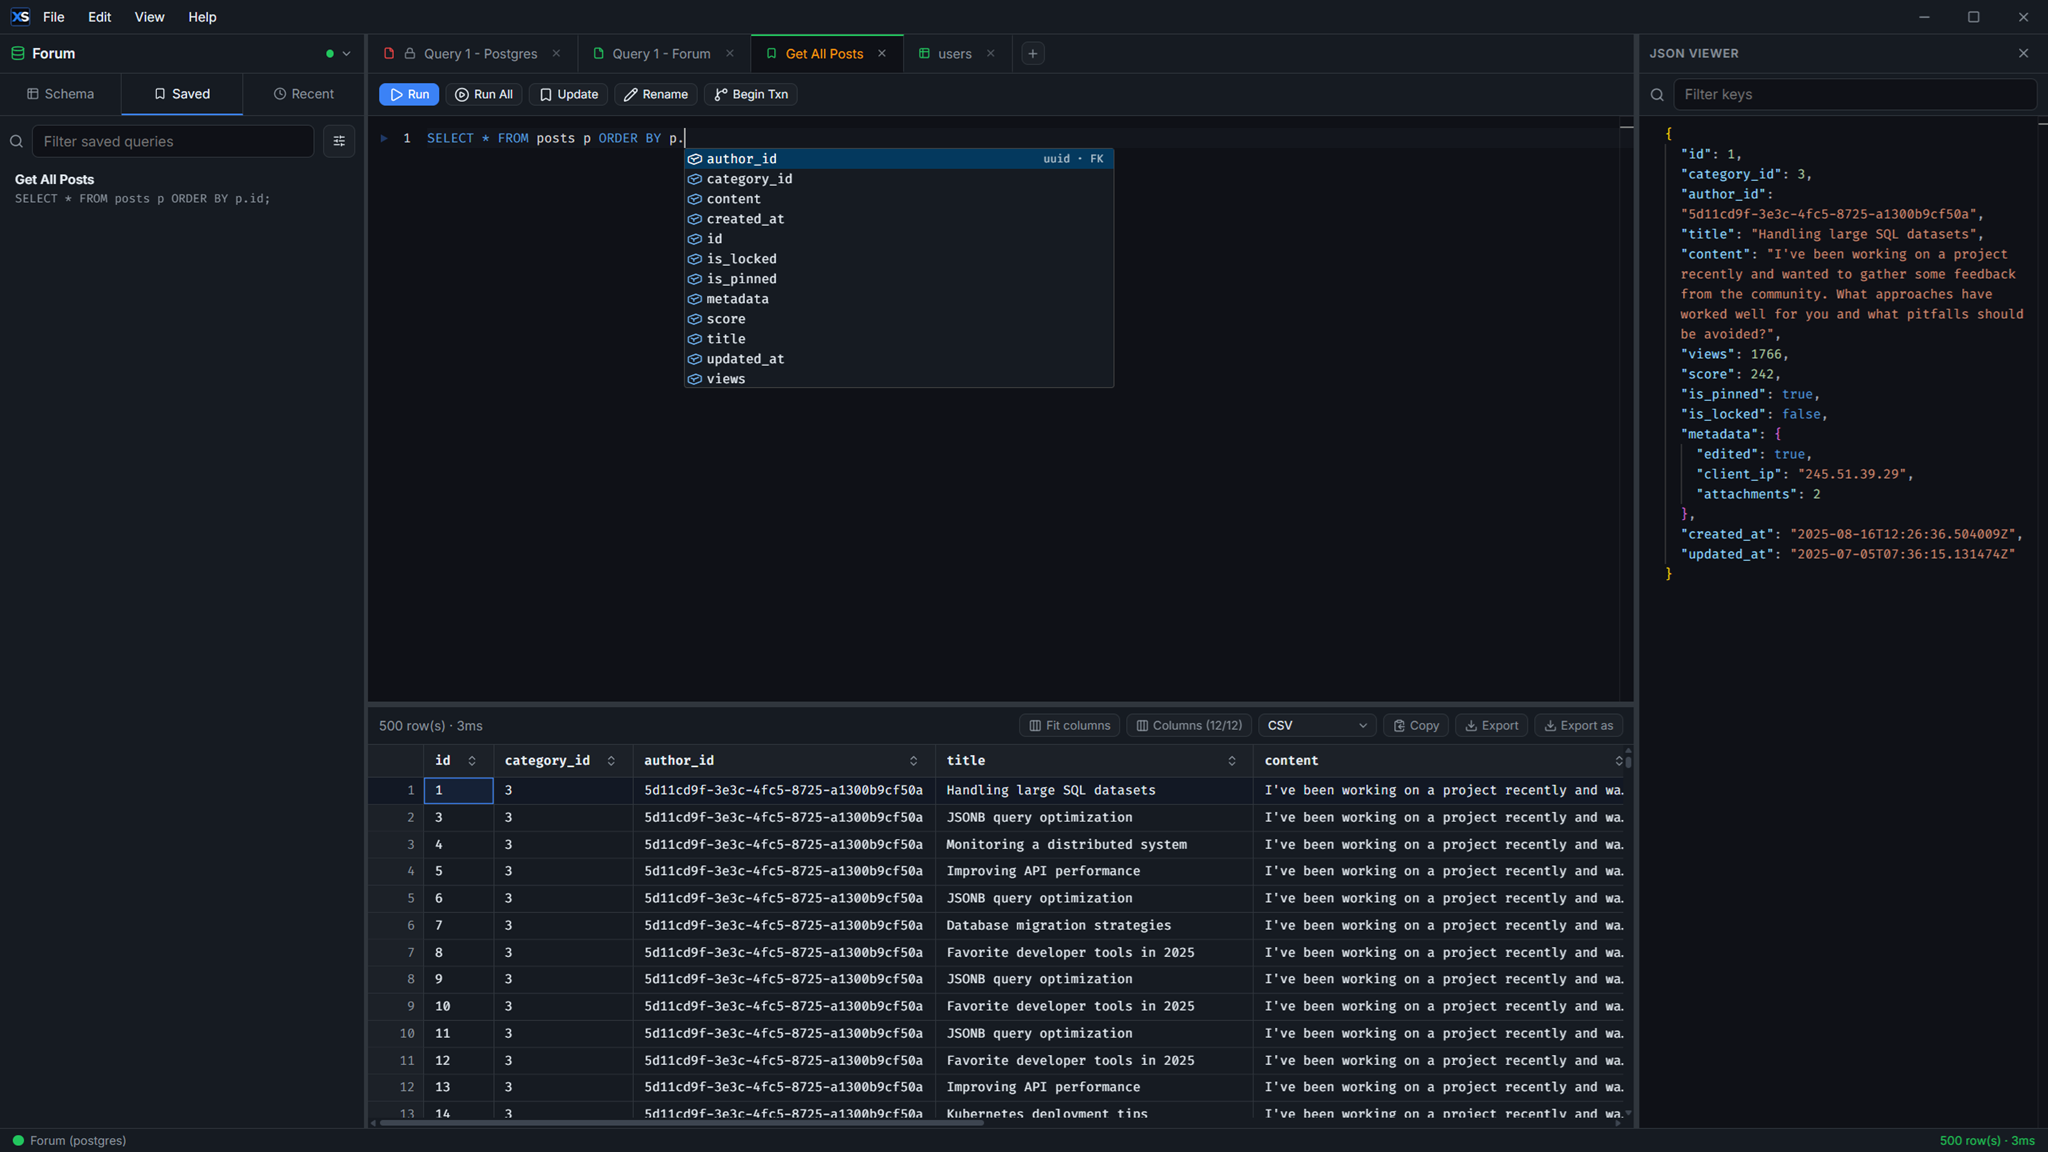Sort by content column sort arrows

[1619, 762]
